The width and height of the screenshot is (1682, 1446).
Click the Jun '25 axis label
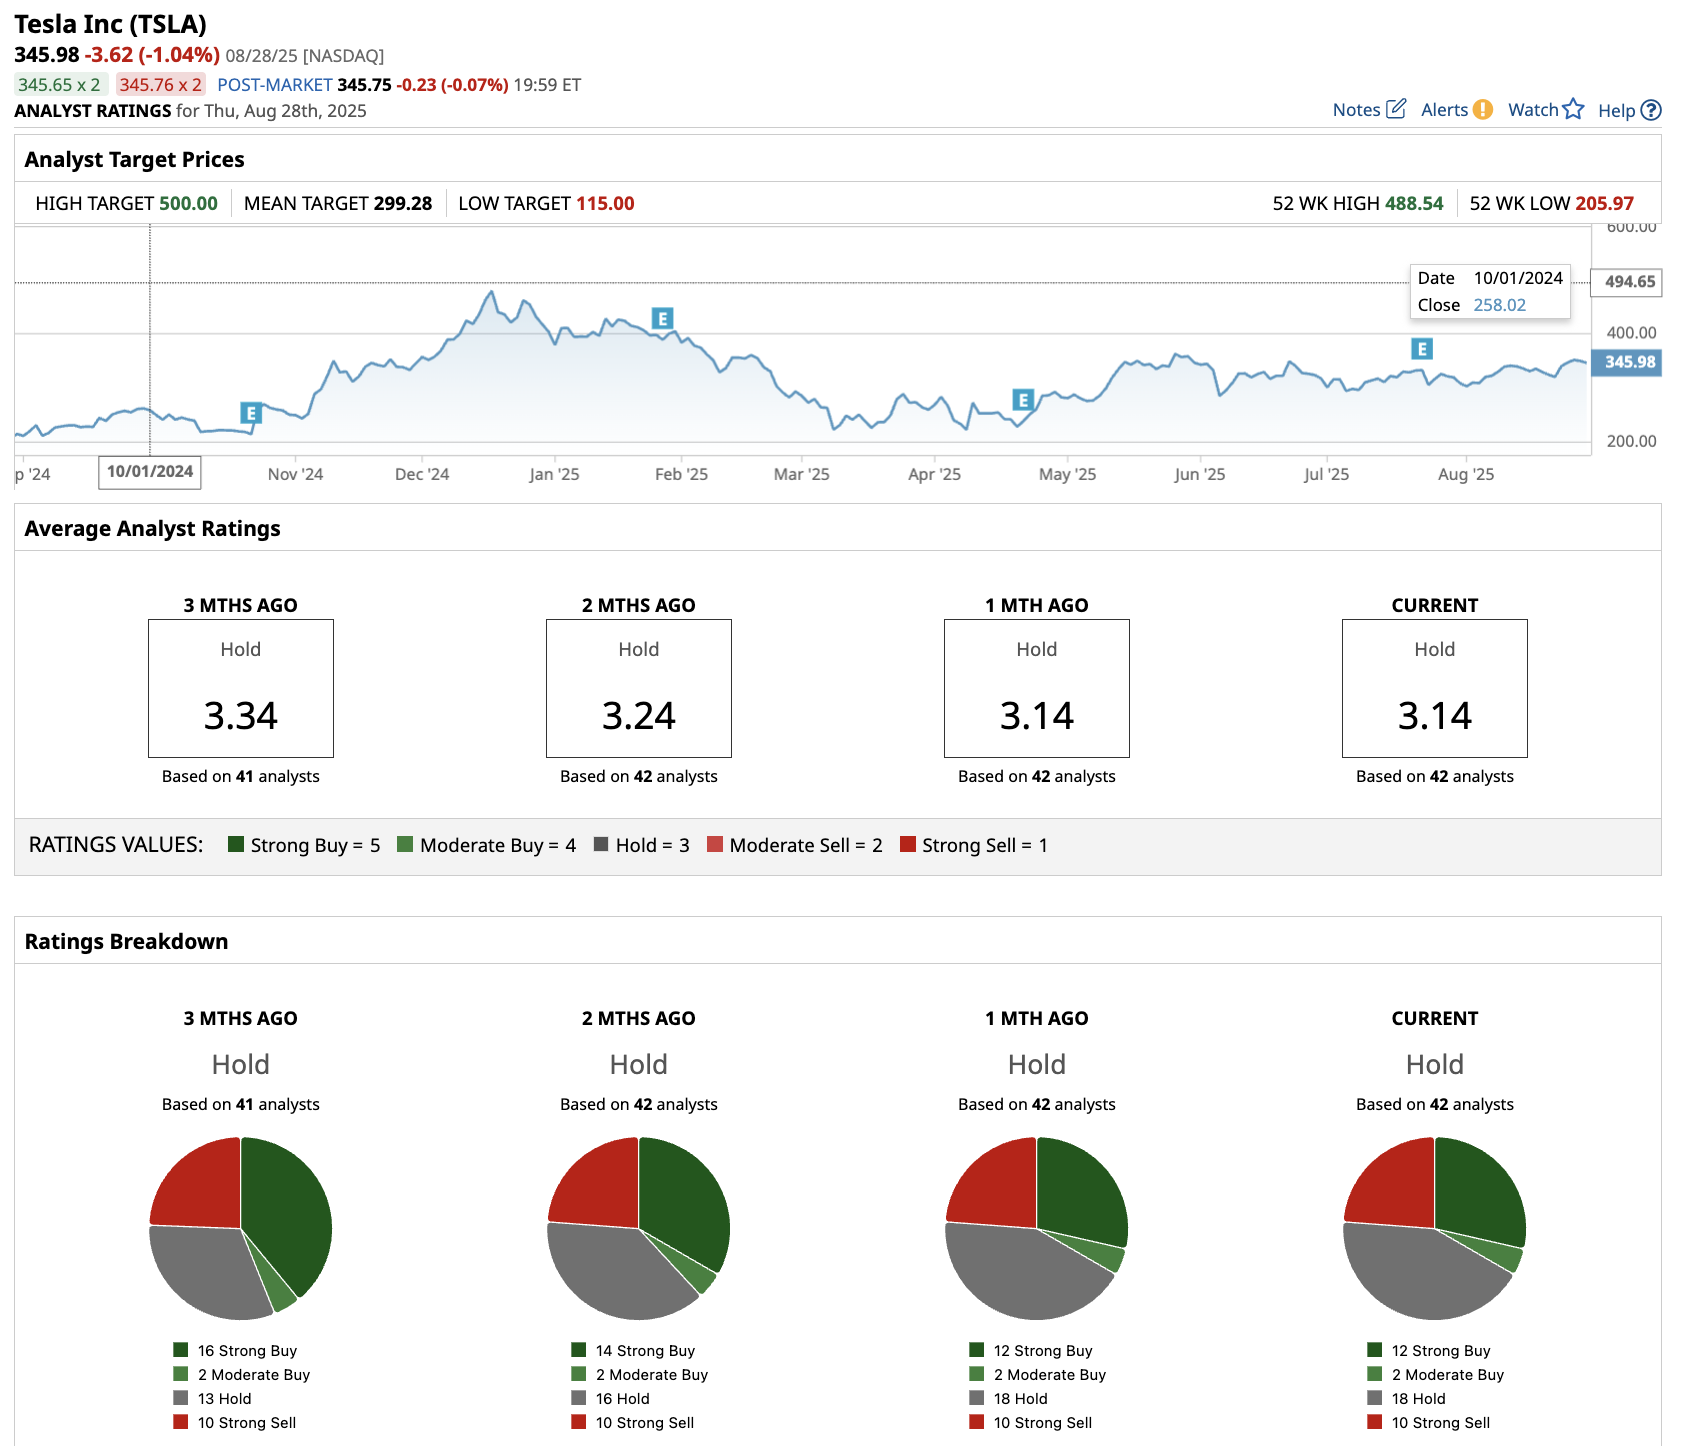pos(1199,474)
